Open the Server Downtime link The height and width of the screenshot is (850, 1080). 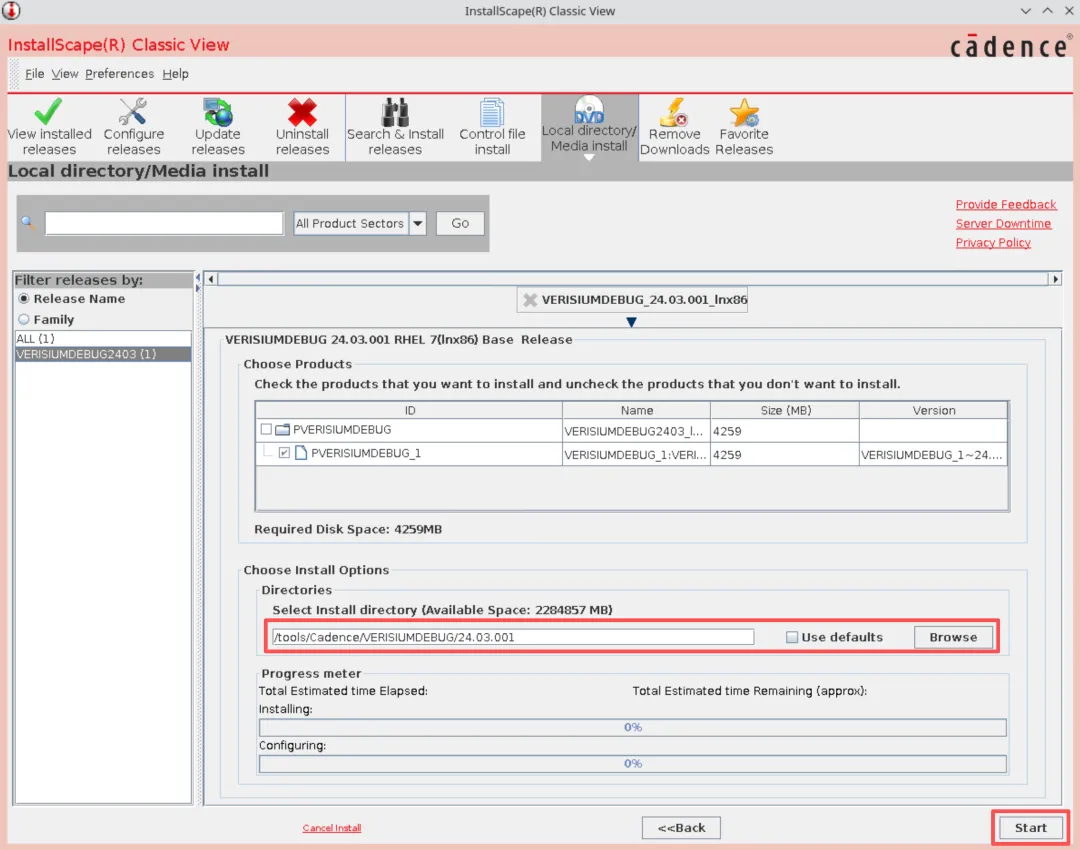click(x=1003, y=224)
